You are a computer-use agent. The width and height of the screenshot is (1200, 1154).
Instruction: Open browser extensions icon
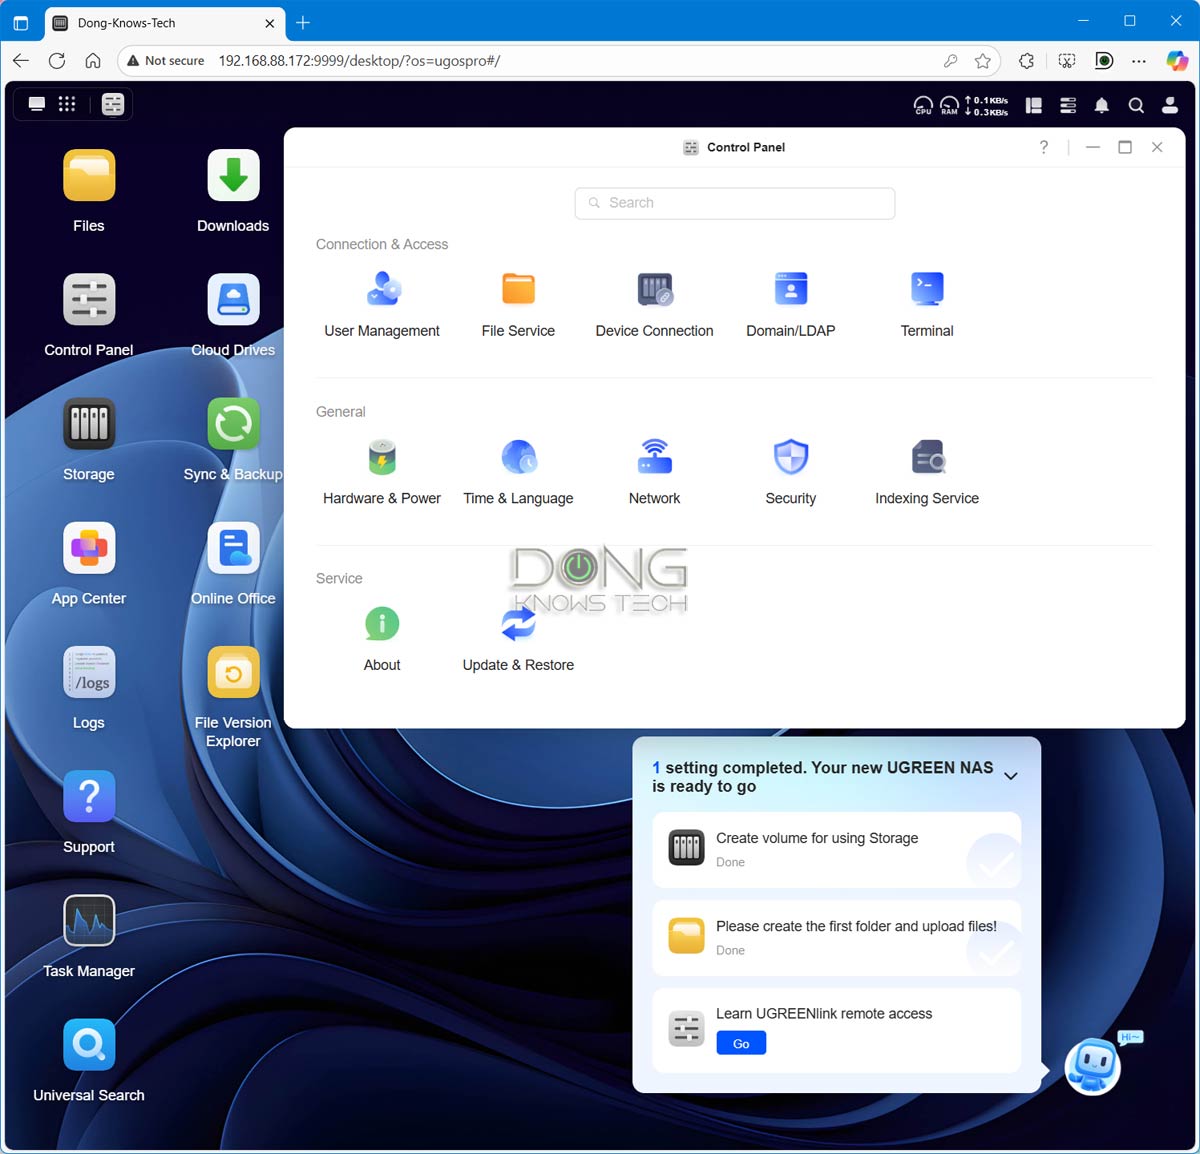pos(1027,61)
